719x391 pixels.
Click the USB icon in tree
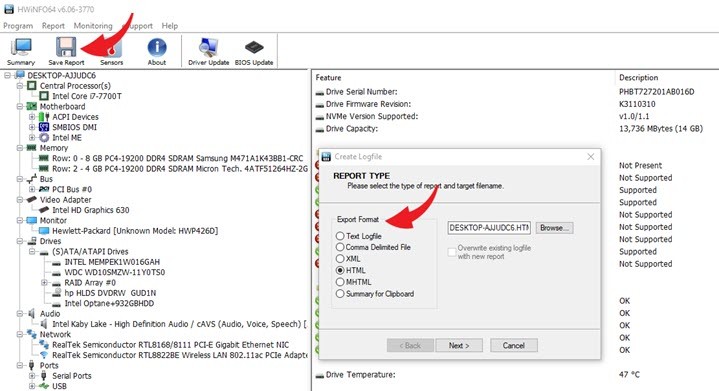point(44,386)
